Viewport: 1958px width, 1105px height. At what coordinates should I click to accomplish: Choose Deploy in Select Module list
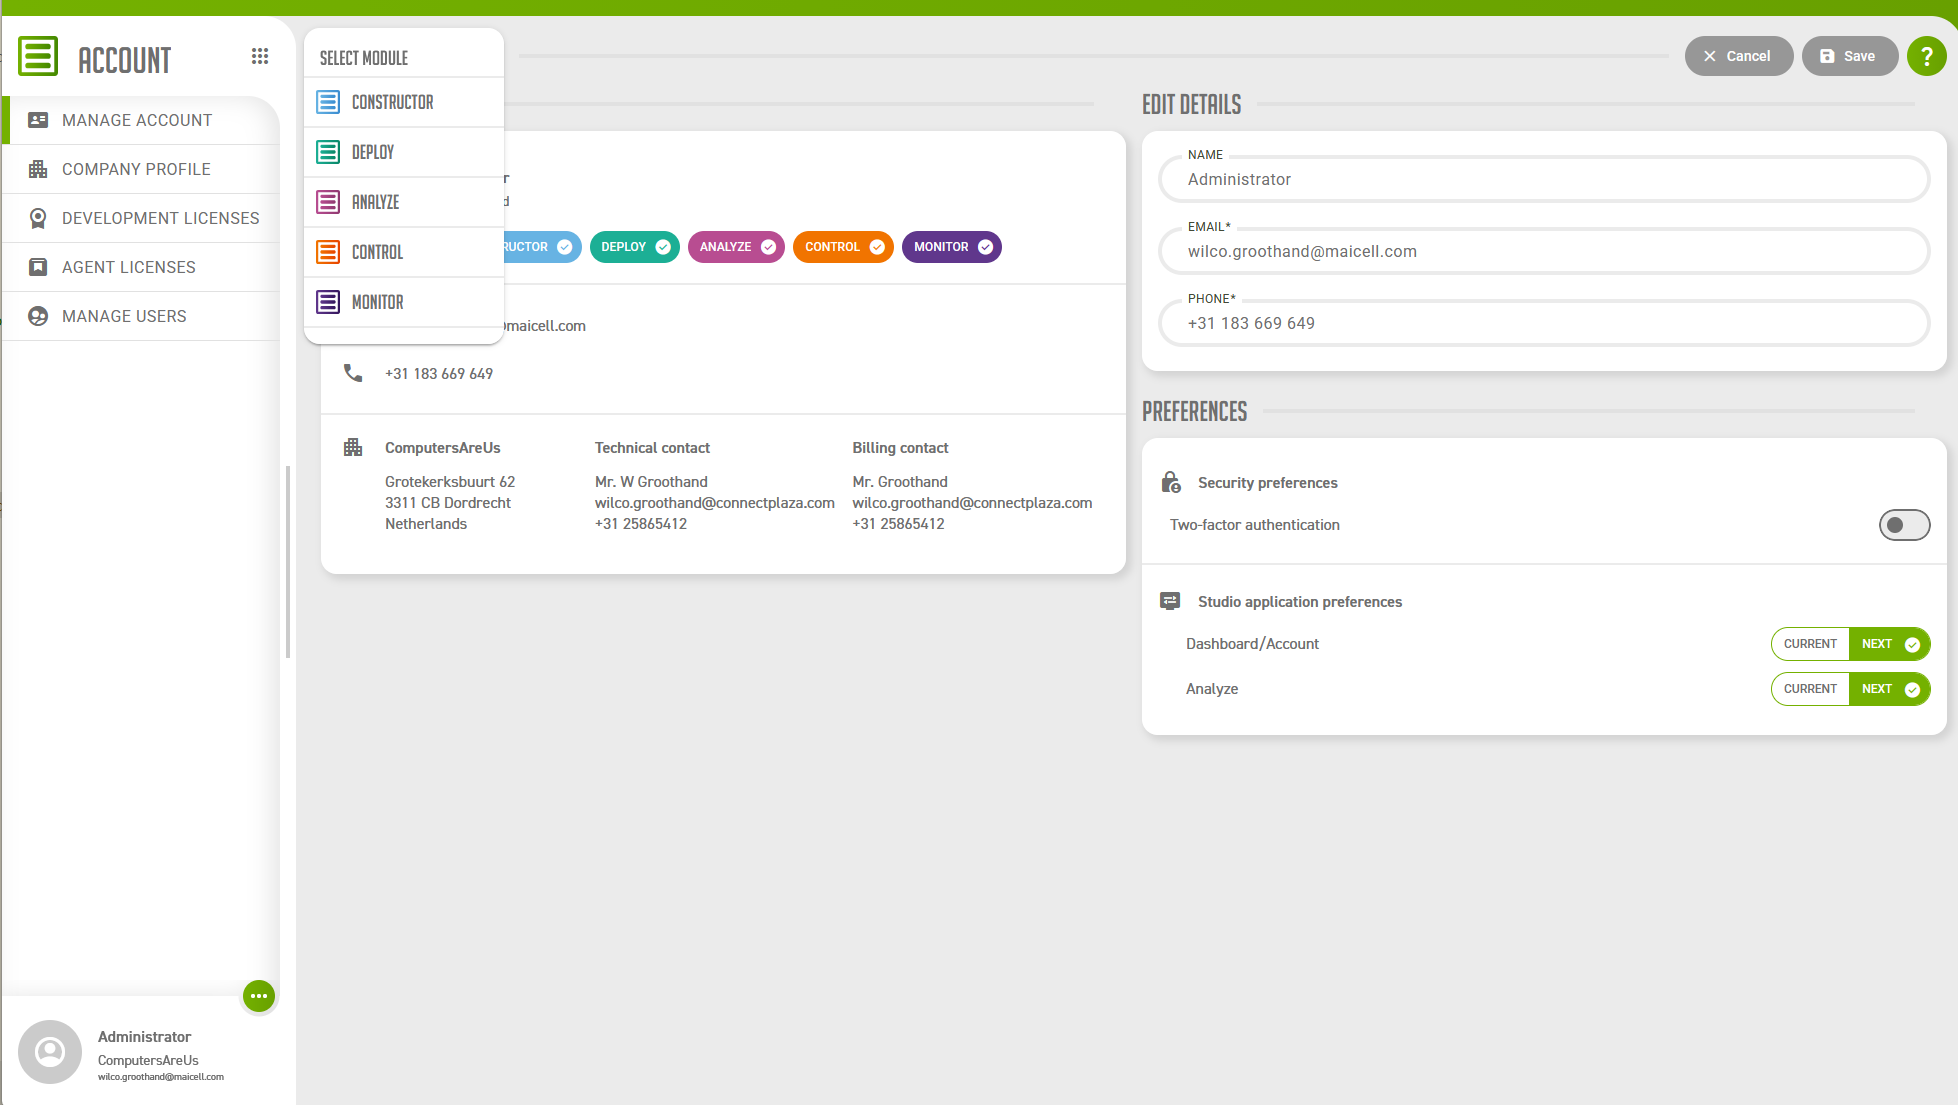point(404,152)
